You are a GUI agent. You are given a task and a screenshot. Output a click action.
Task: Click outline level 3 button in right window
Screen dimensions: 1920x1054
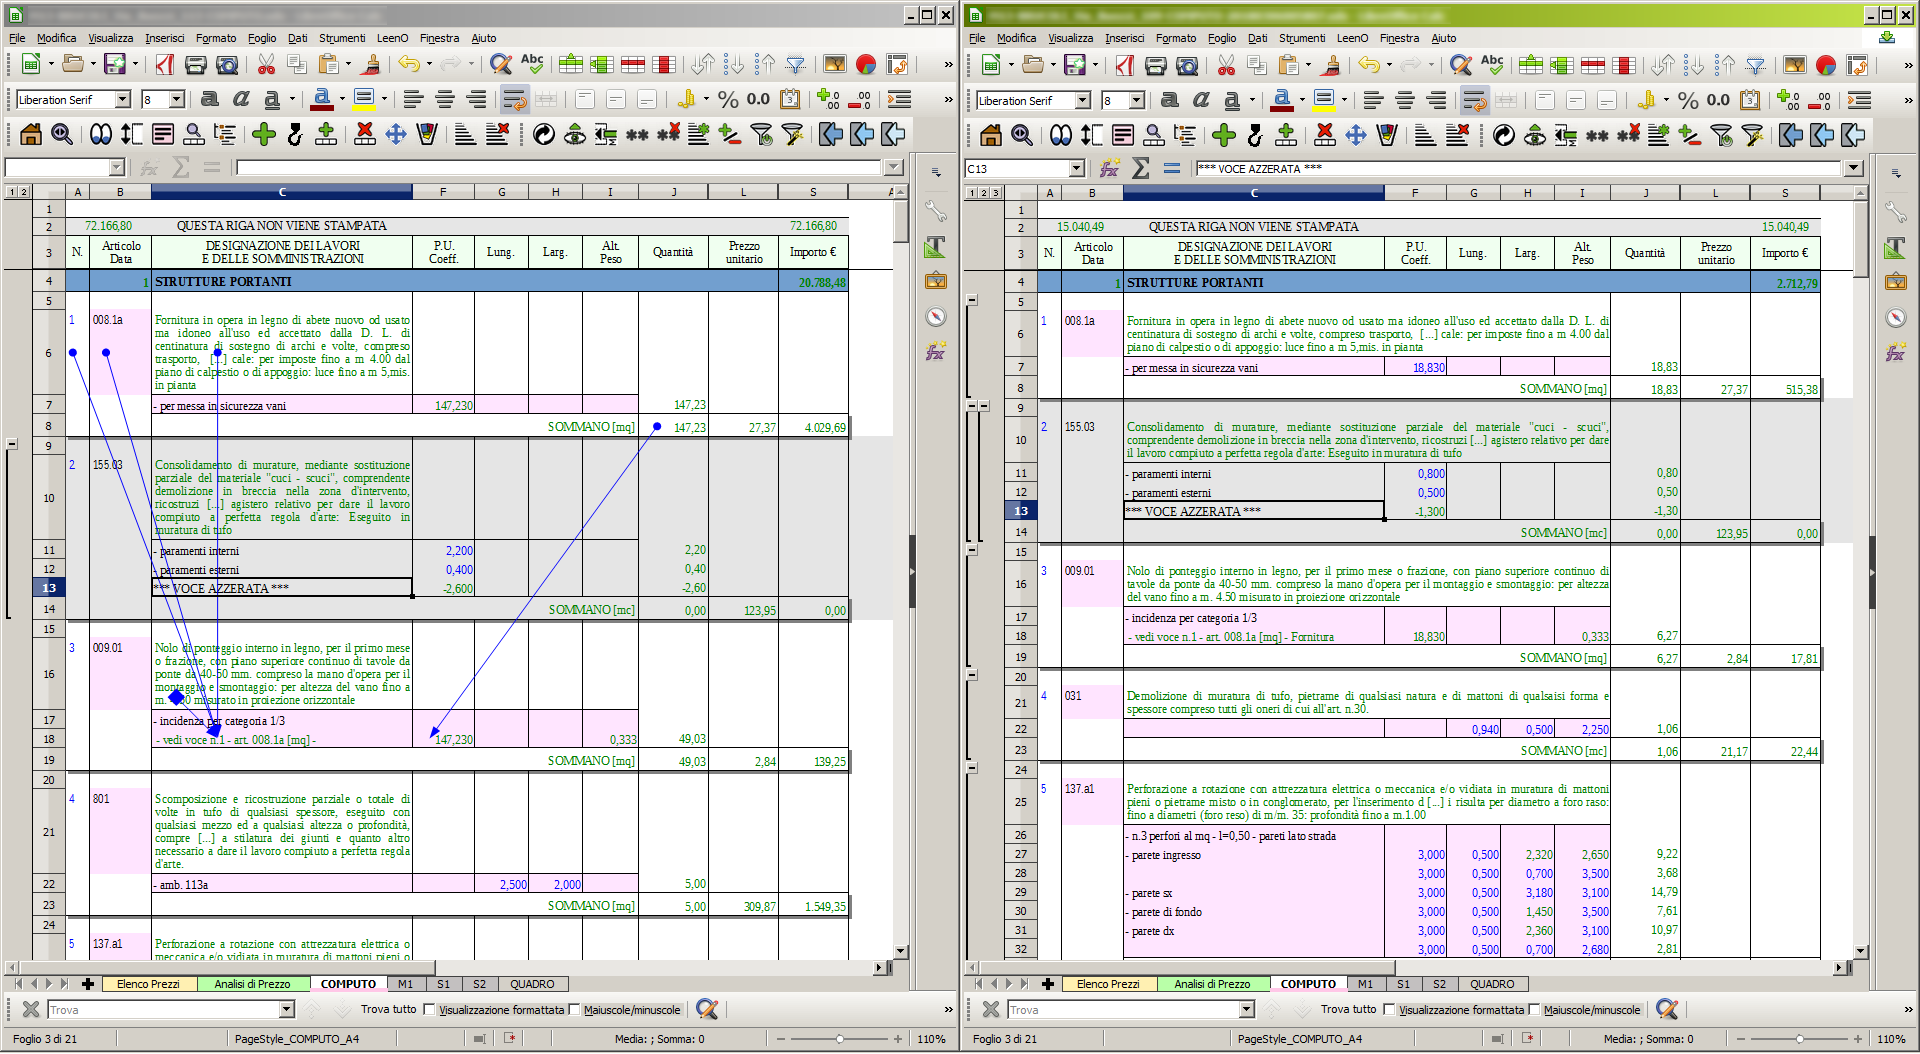click(996, 192)
